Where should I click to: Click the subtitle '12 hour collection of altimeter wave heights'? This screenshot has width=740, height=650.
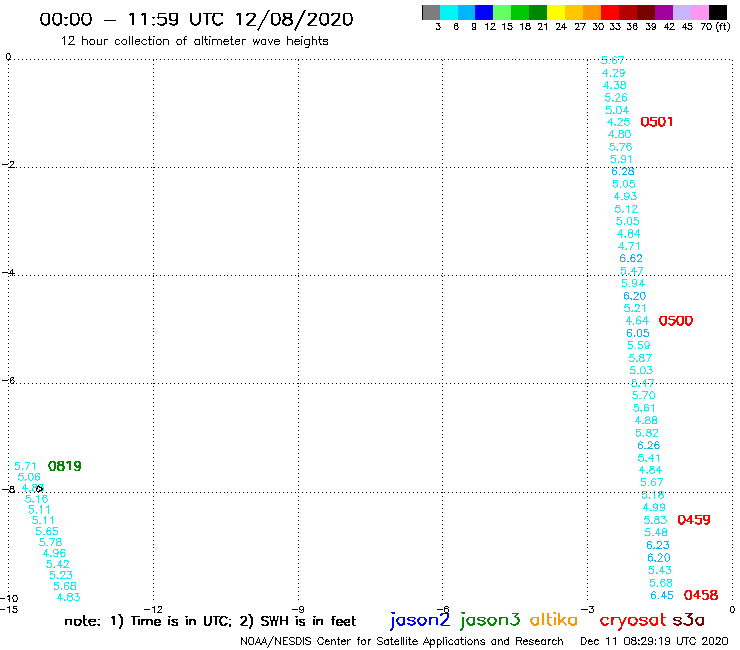point(194,41)
